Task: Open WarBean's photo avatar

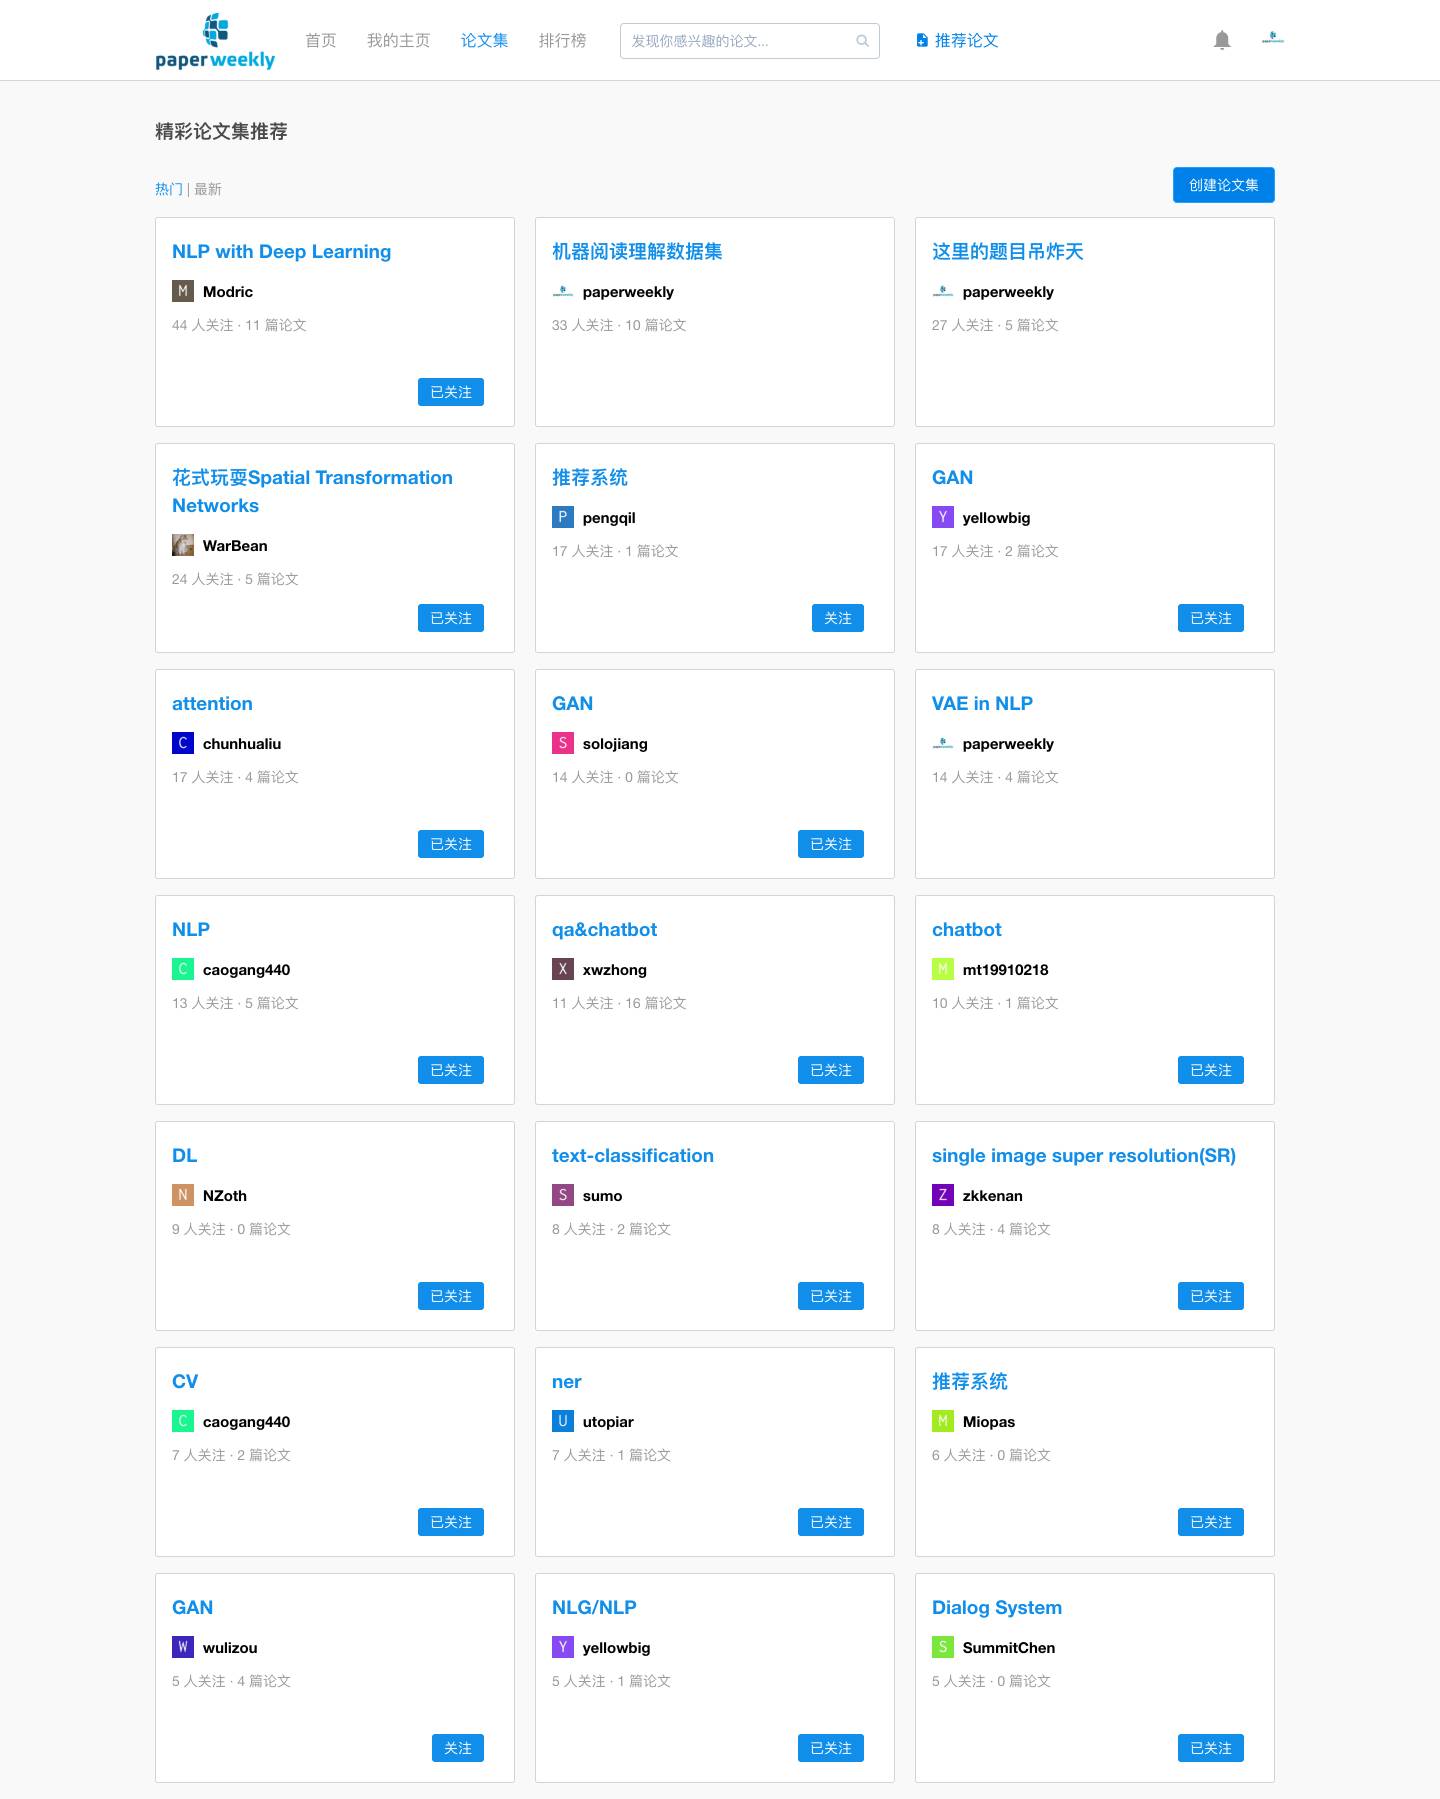Action: click(x=183, y=546)
